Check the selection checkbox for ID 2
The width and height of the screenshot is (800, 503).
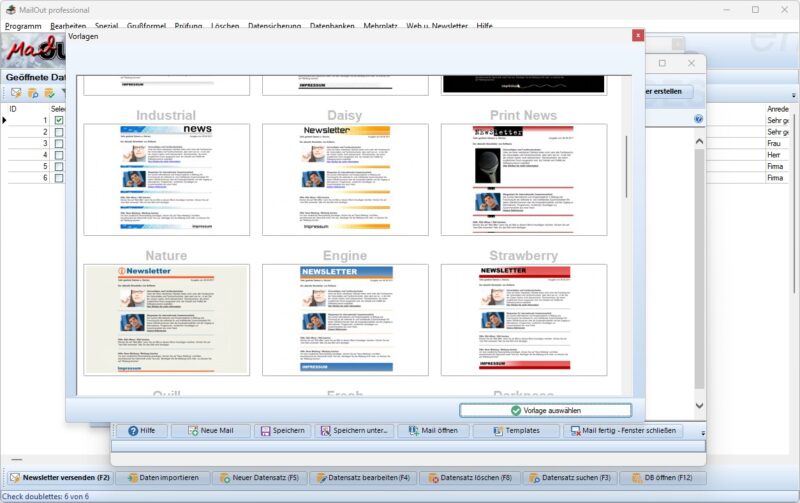tap(59, 132)
